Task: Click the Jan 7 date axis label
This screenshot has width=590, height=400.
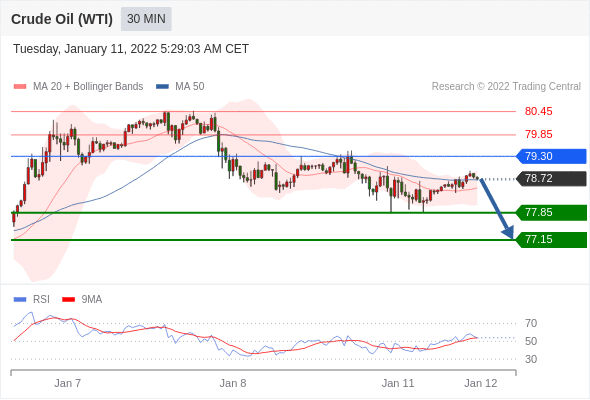Action: (x=67, y=383)
